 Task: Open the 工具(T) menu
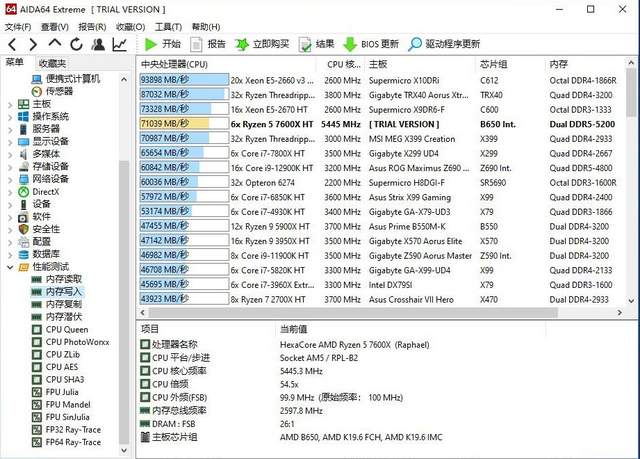(x=168, y=27)
